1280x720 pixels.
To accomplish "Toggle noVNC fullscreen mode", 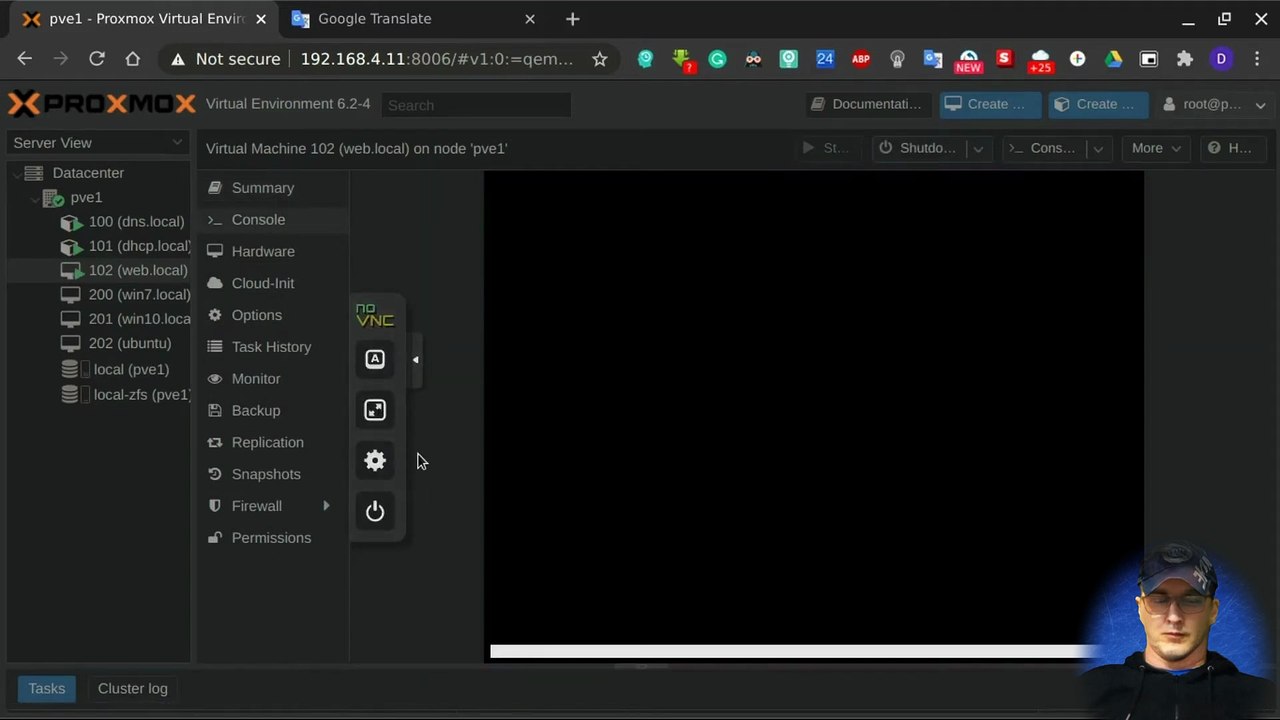I will pyautogui.click(x=375, y=410).
